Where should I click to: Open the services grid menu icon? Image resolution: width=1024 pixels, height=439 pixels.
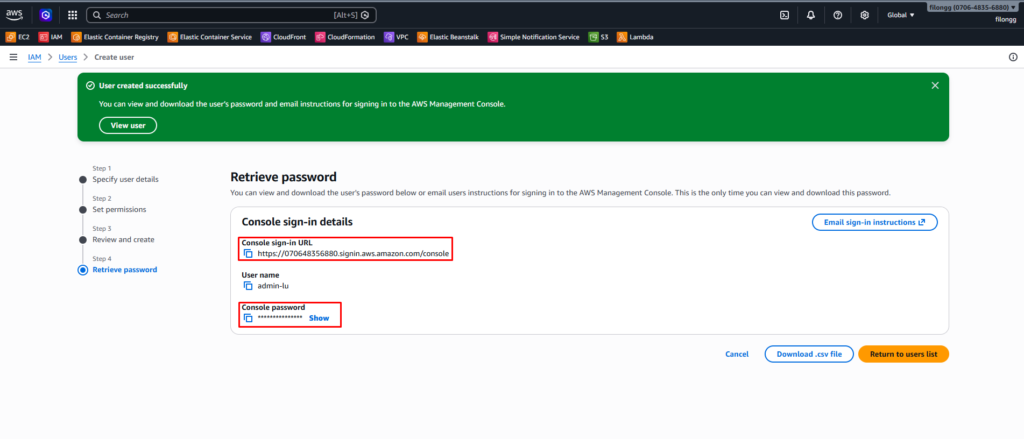72,15
